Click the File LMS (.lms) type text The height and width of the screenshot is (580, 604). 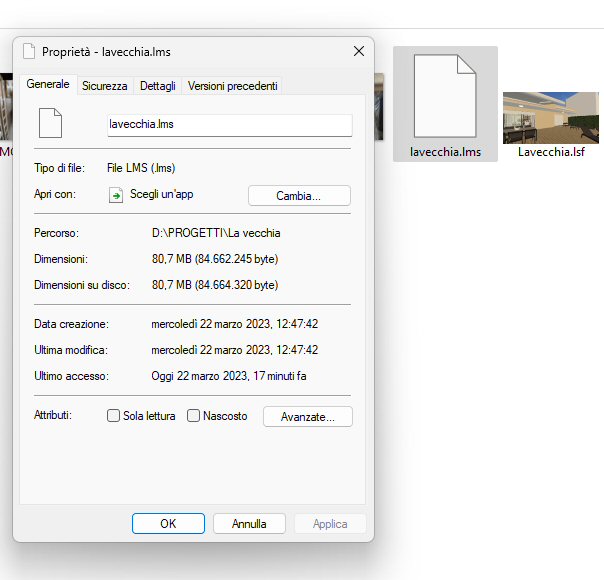click(x=141, y=168)
